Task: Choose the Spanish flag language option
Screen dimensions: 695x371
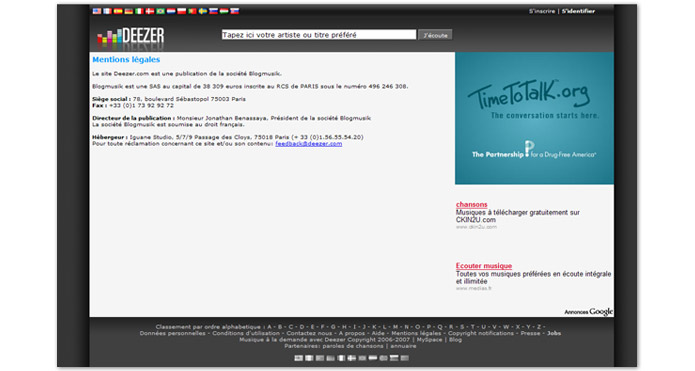Action: click(118, 11)
